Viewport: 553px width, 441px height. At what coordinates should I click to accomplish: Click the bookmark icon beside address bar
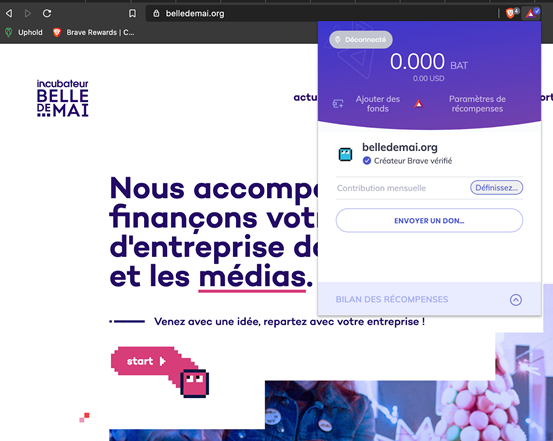click(132, 13)
